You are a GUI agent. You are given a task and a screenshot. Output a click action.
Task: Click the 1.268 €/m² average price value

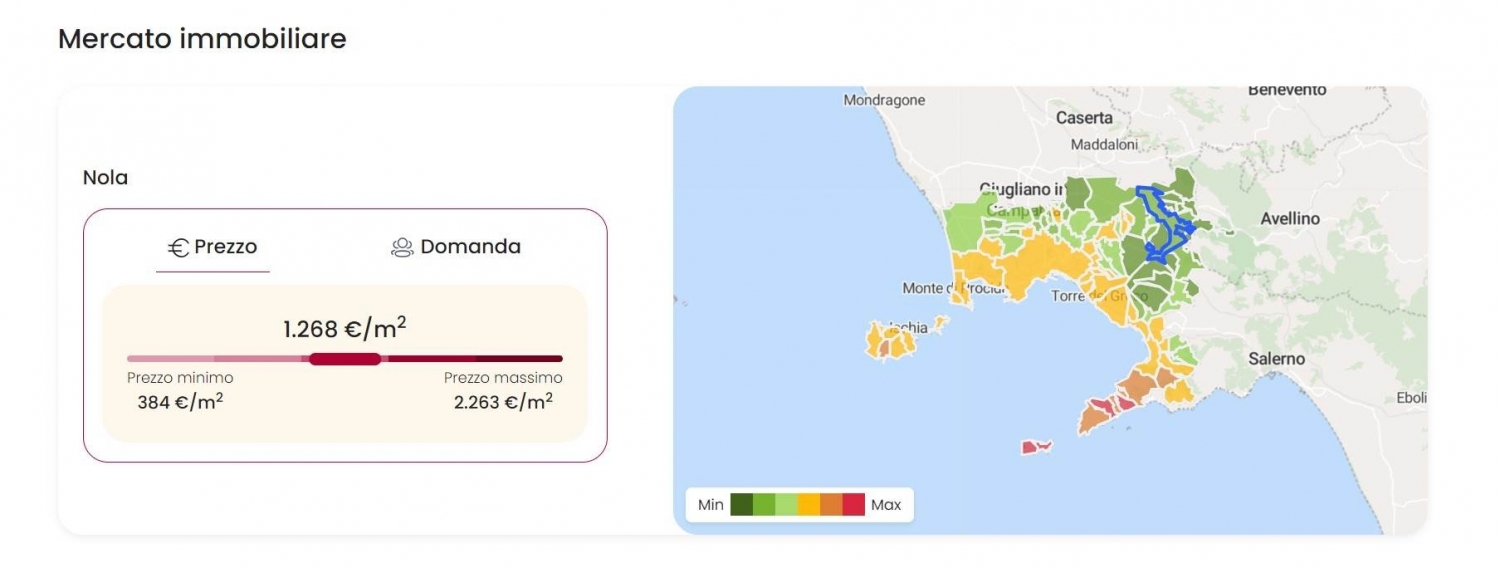click(345, 328)
